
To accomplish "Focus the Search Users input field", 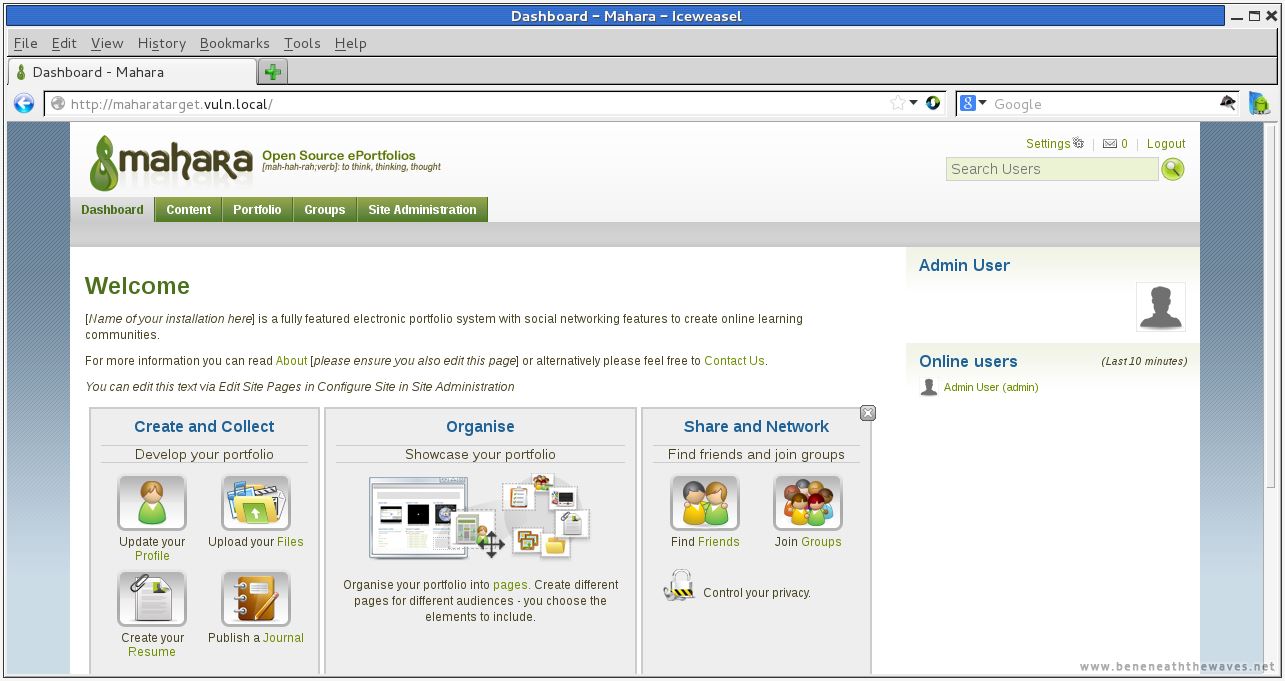I will click(x=1052, y=169).
